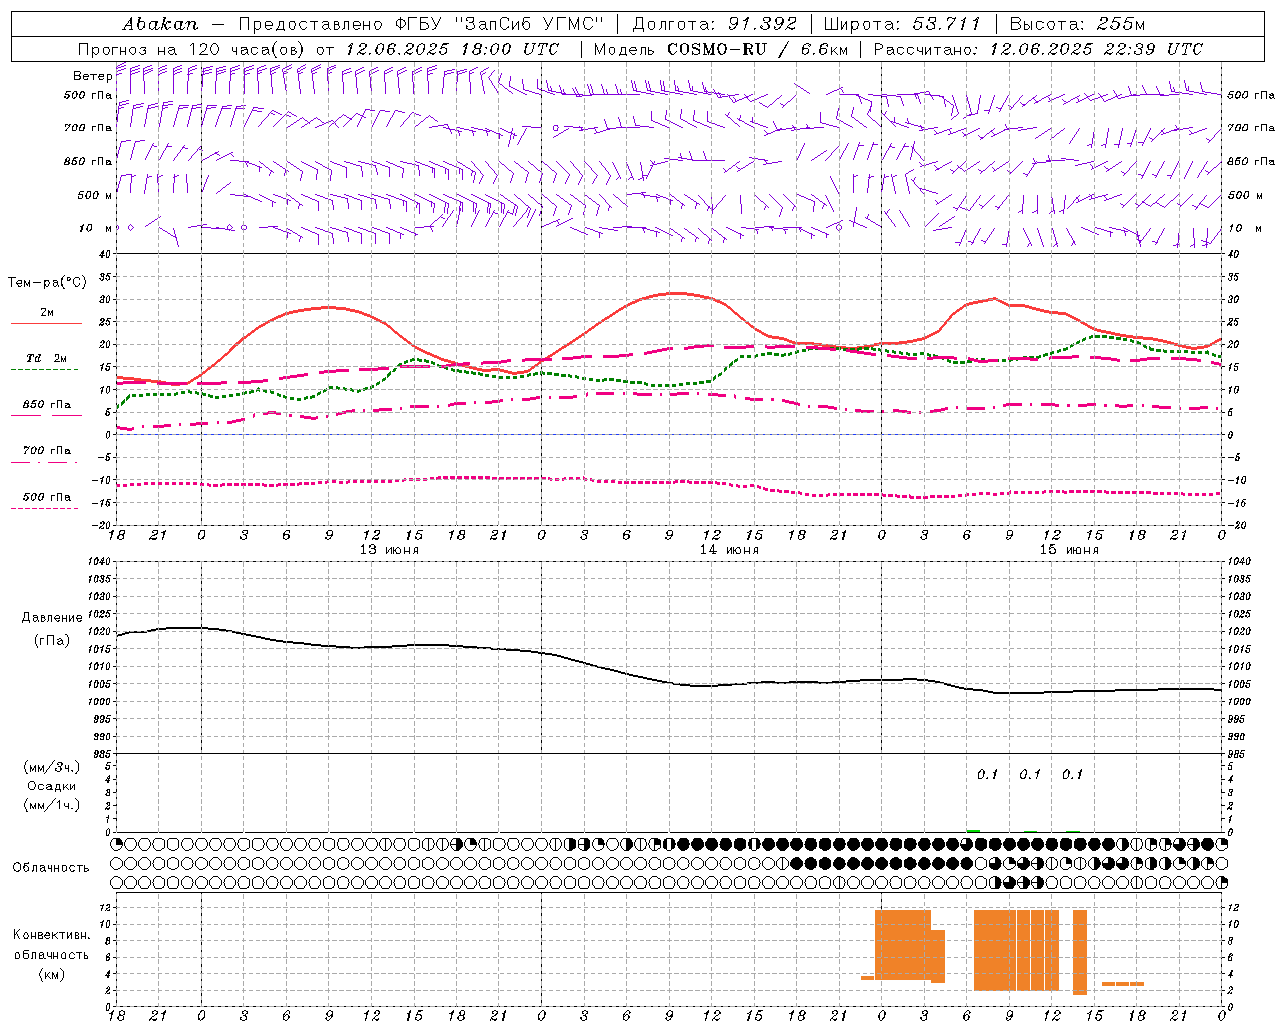
Task: Select forecast start time 12.06.2025 18:00 UTC
Action: [452, 49]
